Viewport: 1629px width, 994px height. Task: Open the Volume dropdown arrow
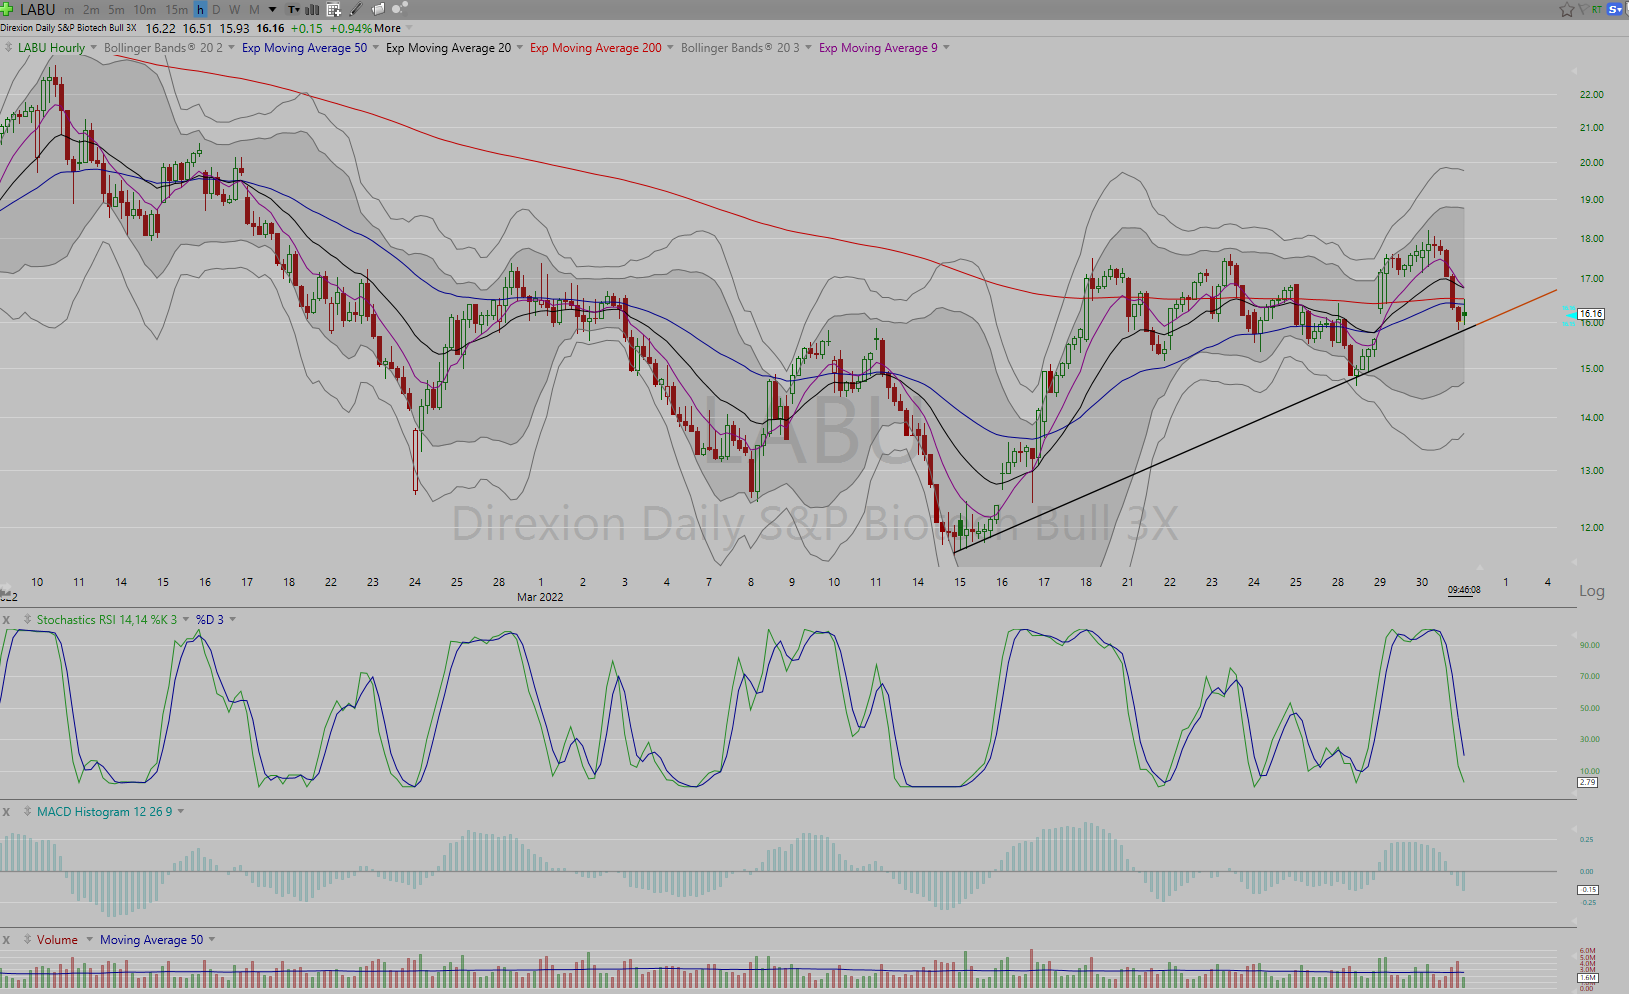click(89, 939)
